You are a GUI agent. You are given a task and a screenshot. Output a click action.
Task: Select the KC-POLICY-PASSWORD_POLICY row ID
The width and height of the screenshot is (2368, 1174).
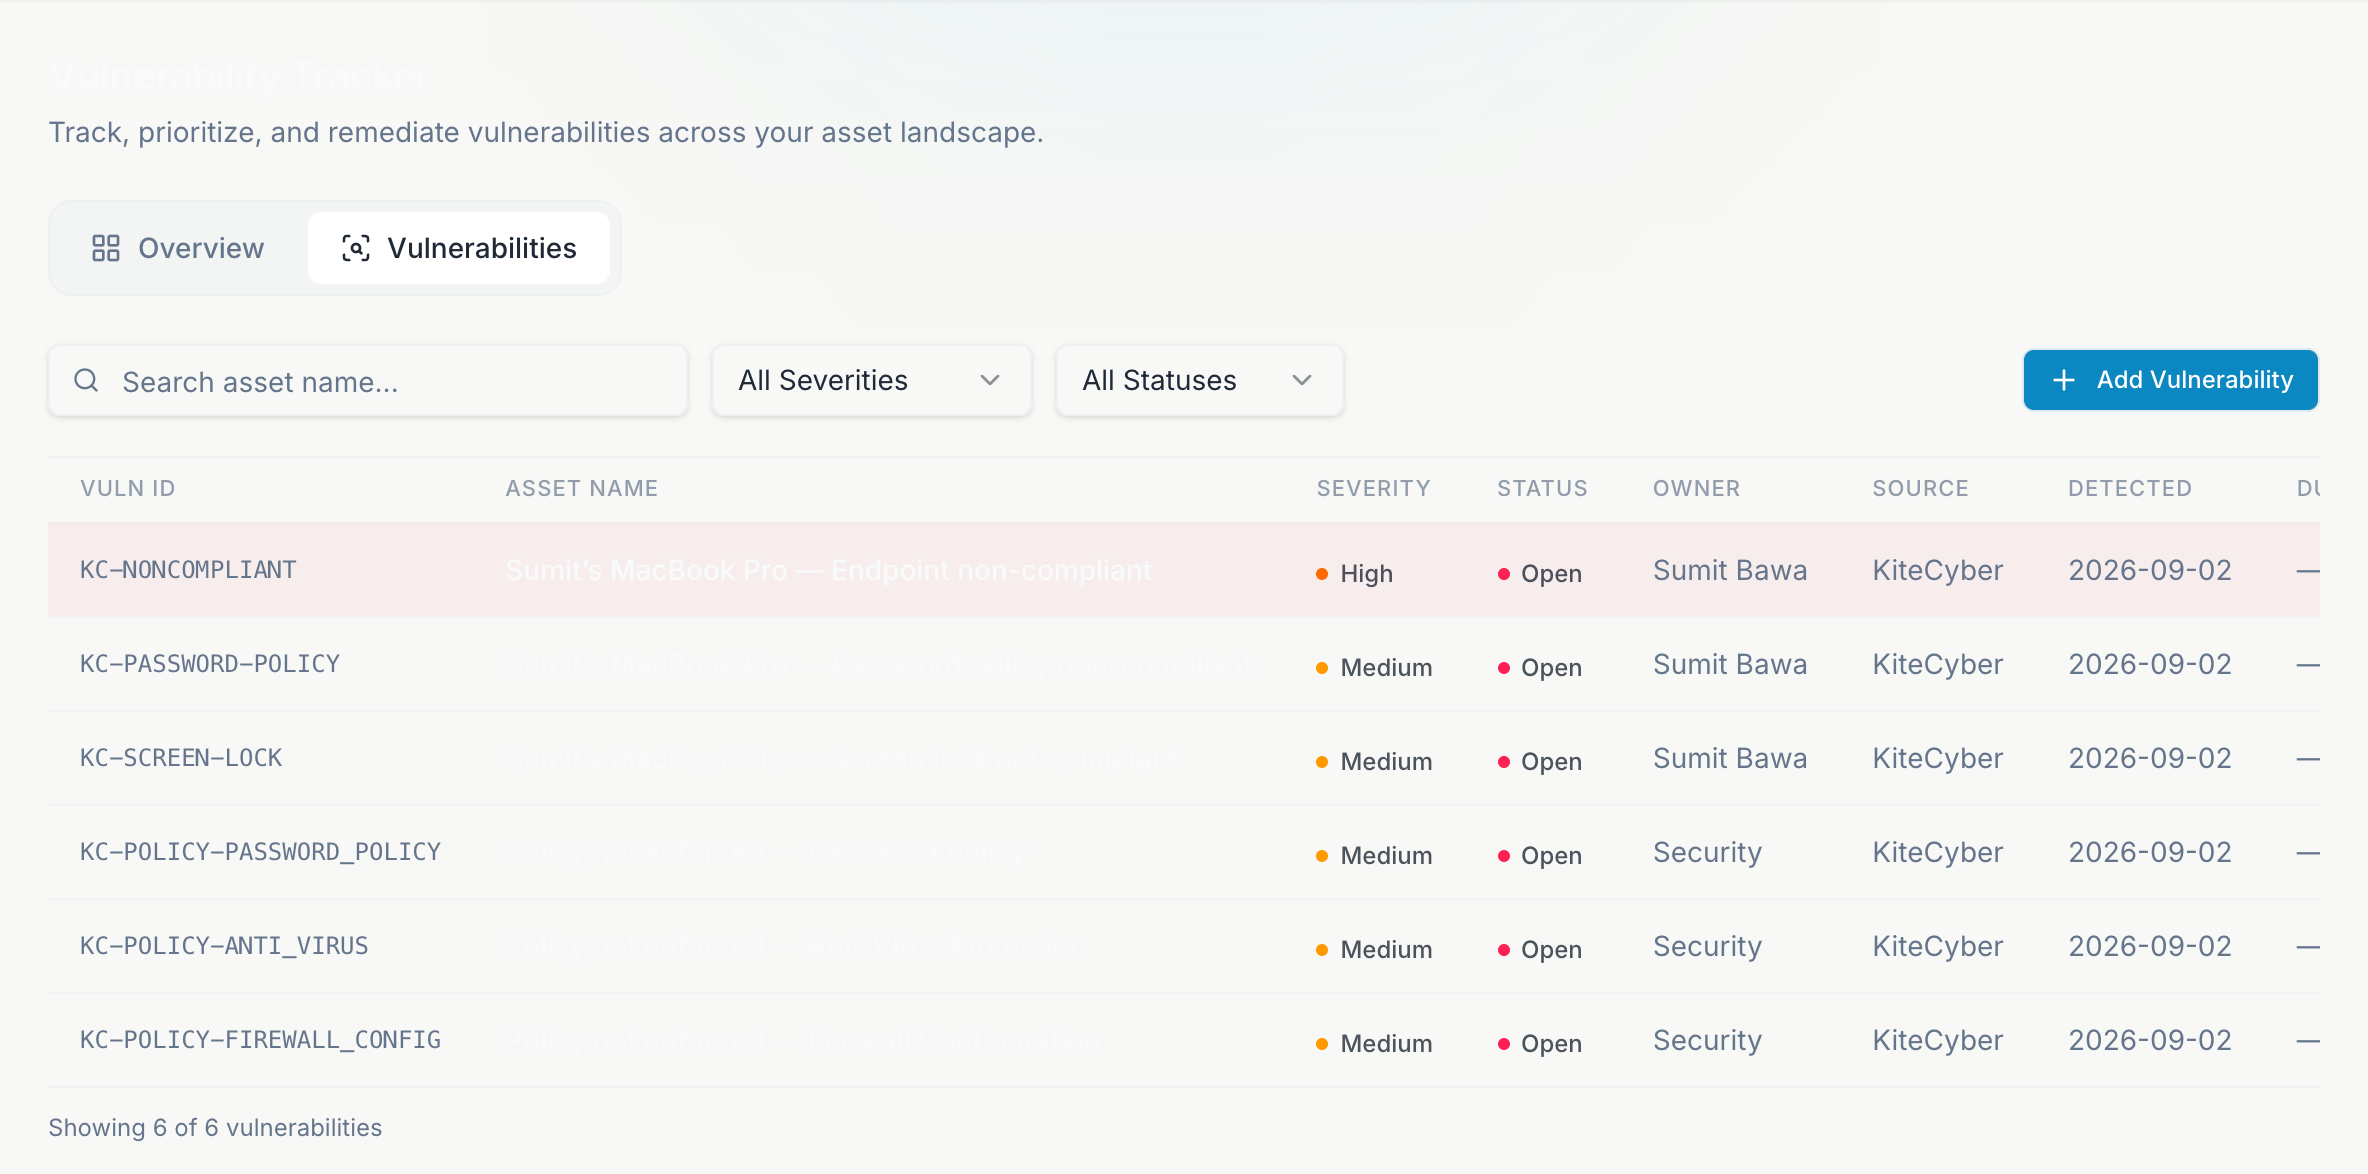tap(260, 852)
